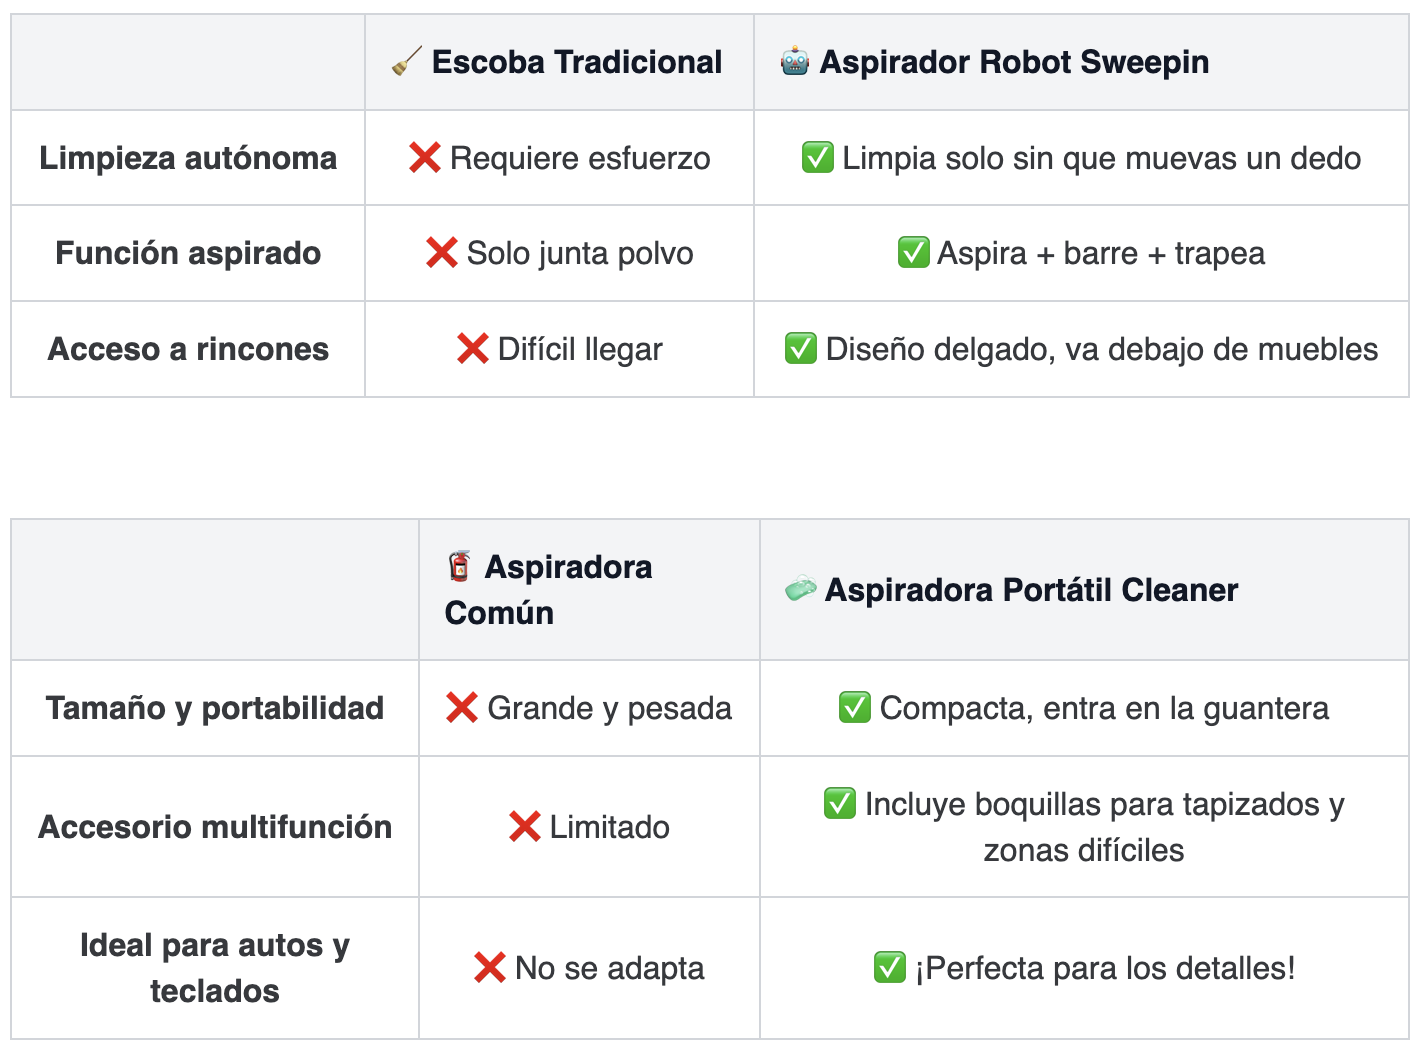Click the green checkmark beside ¡Perfecta para los detalles!
Screen dimensions: 1418x1048
[890, 967]
